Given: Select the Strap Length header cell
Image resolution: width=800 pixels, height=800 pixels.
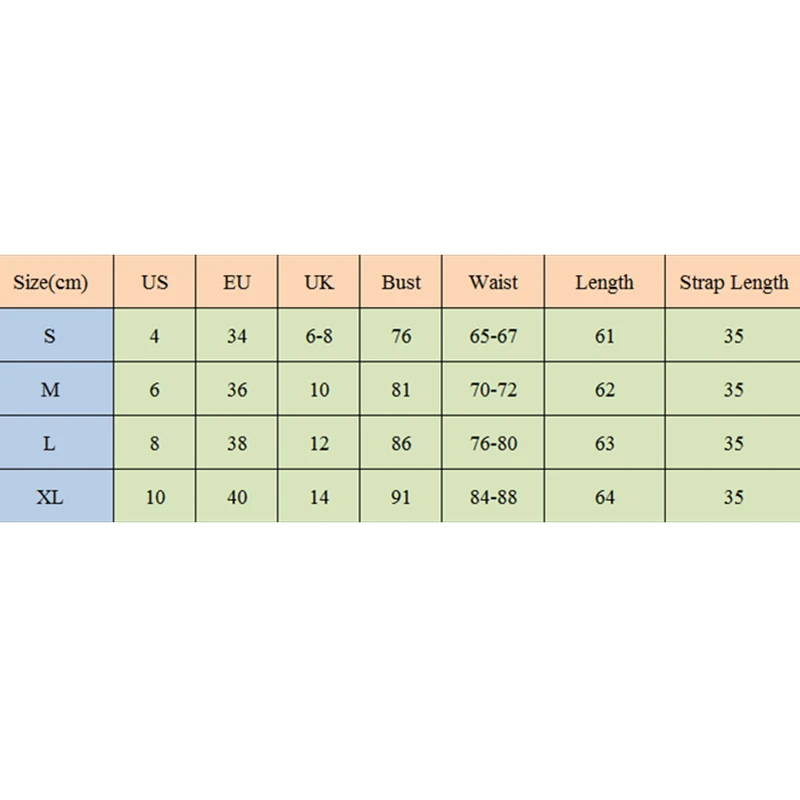Looking at the screenshot, I should click(x=734, y=283).
